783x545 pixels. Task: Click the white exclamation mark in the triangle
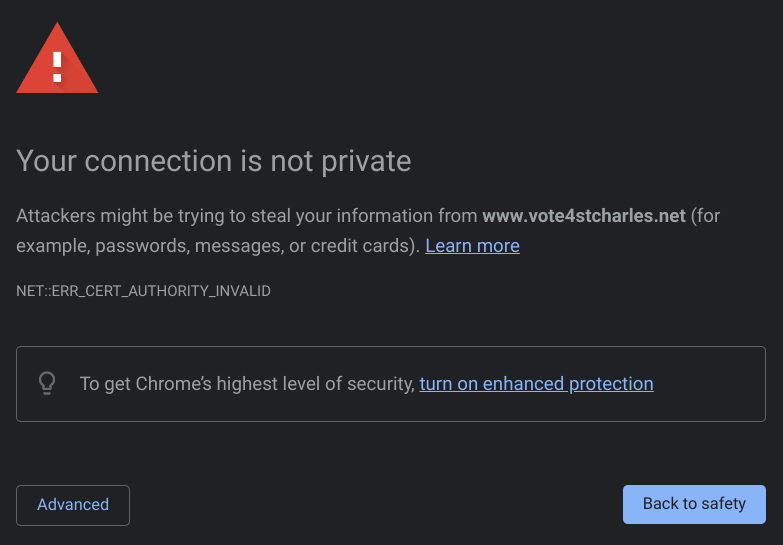tap(57, 66)
